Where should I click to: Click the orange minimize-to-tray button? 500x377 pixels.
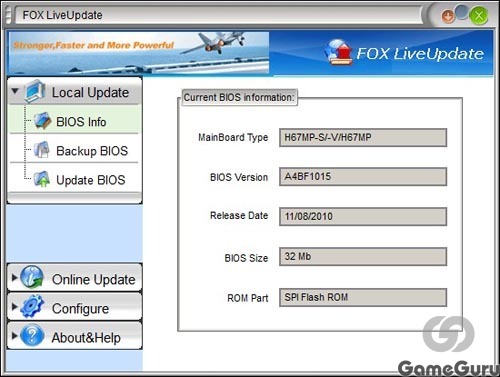(x=448, y=16)
